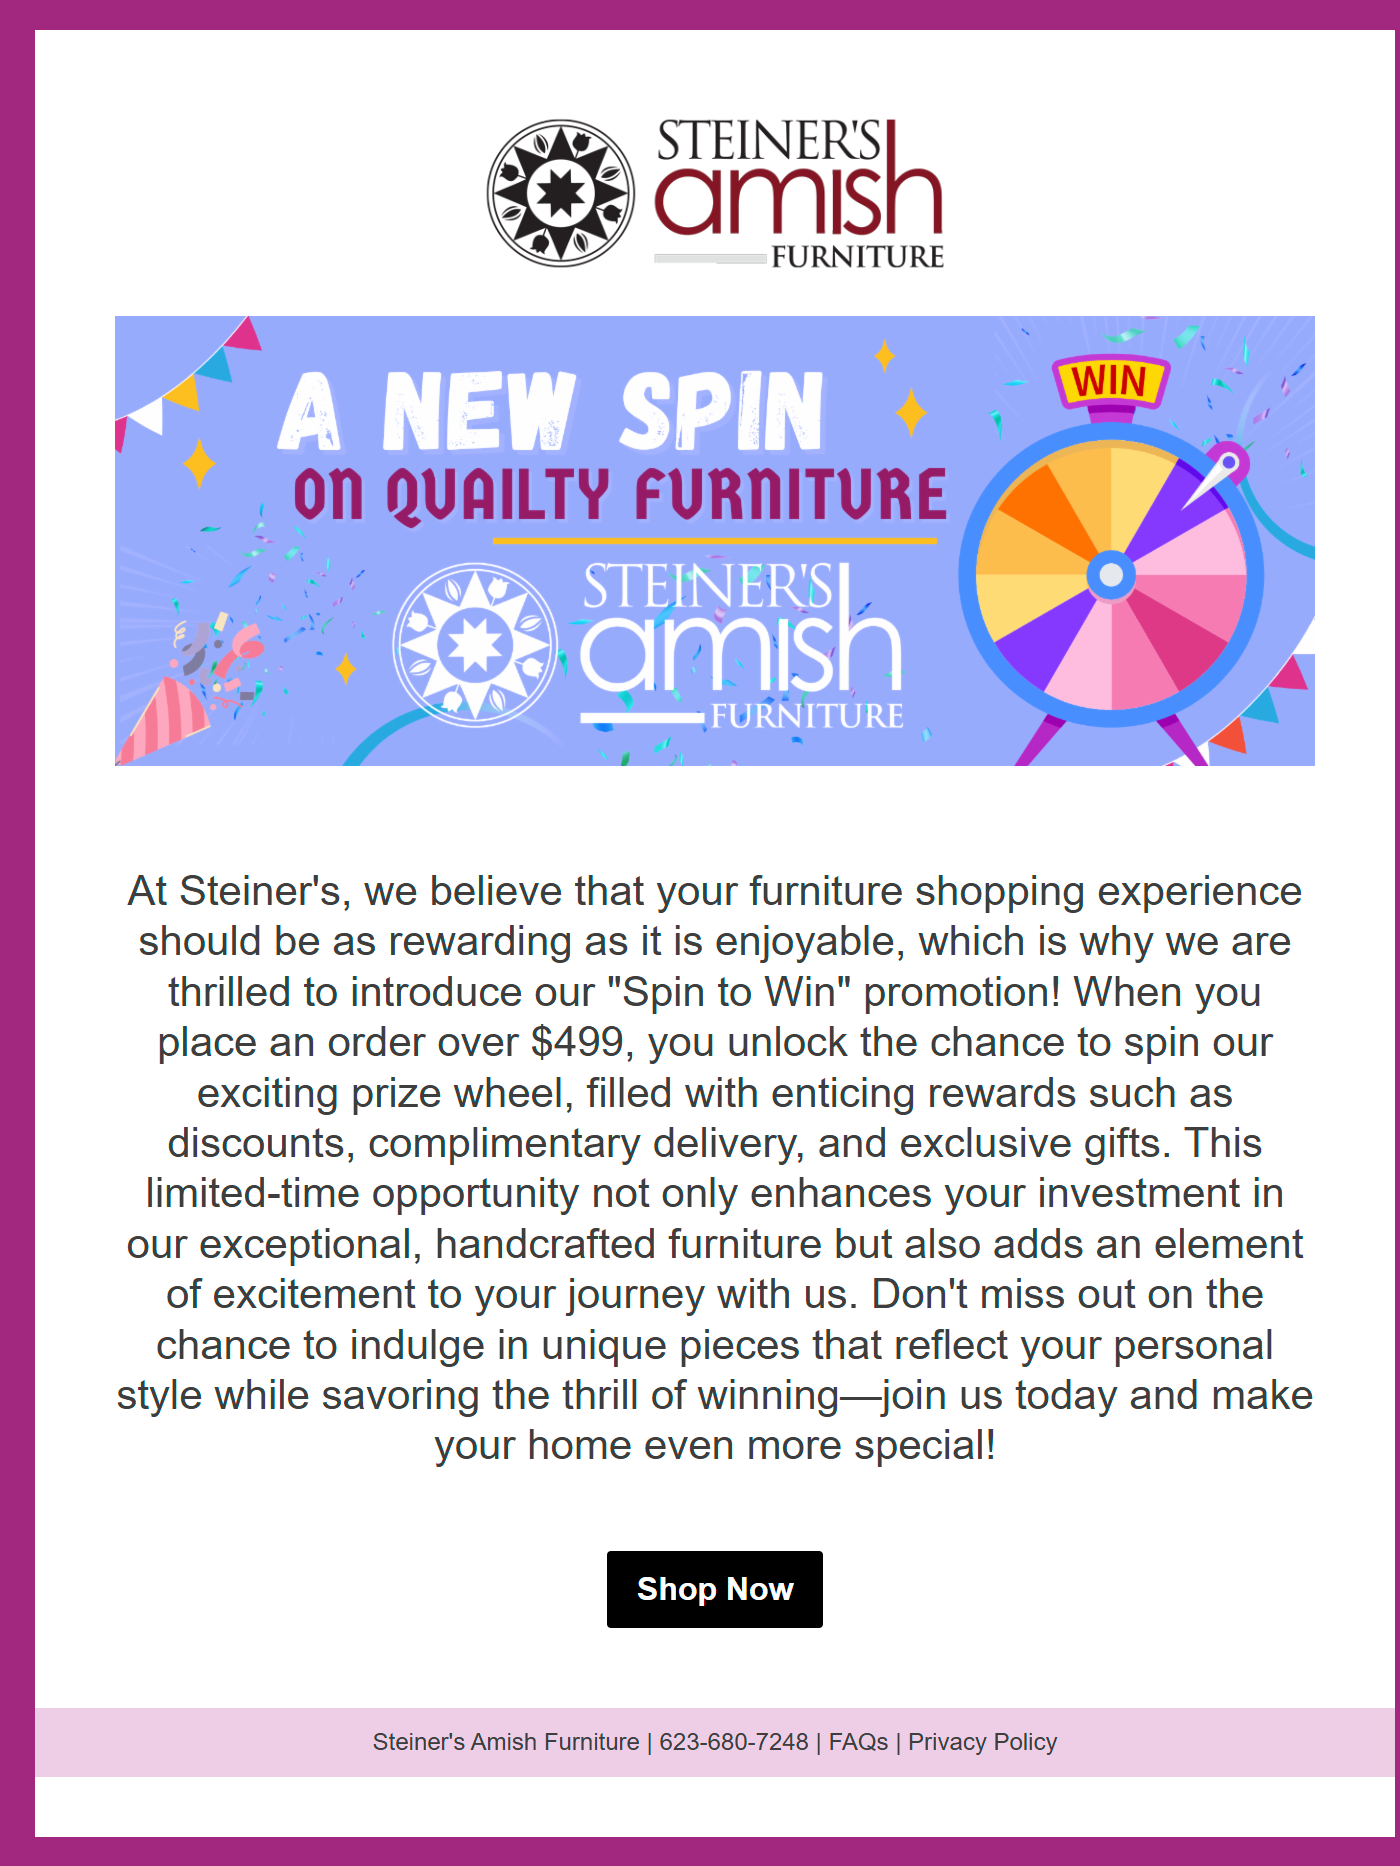1400x1866 pixels.
Task: Click the prize wheel center hub
Action: 1111,575
